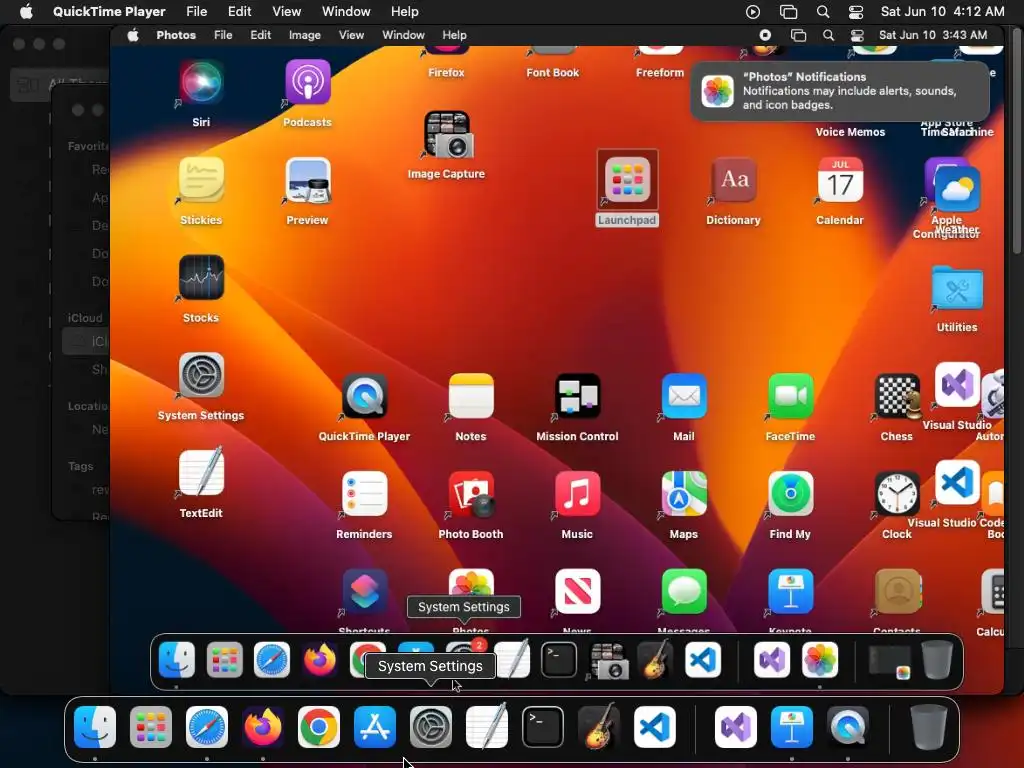Open Terminal in the bottom system dock
Viewport: 1024px width, 768px height.
tap(543, 727)
